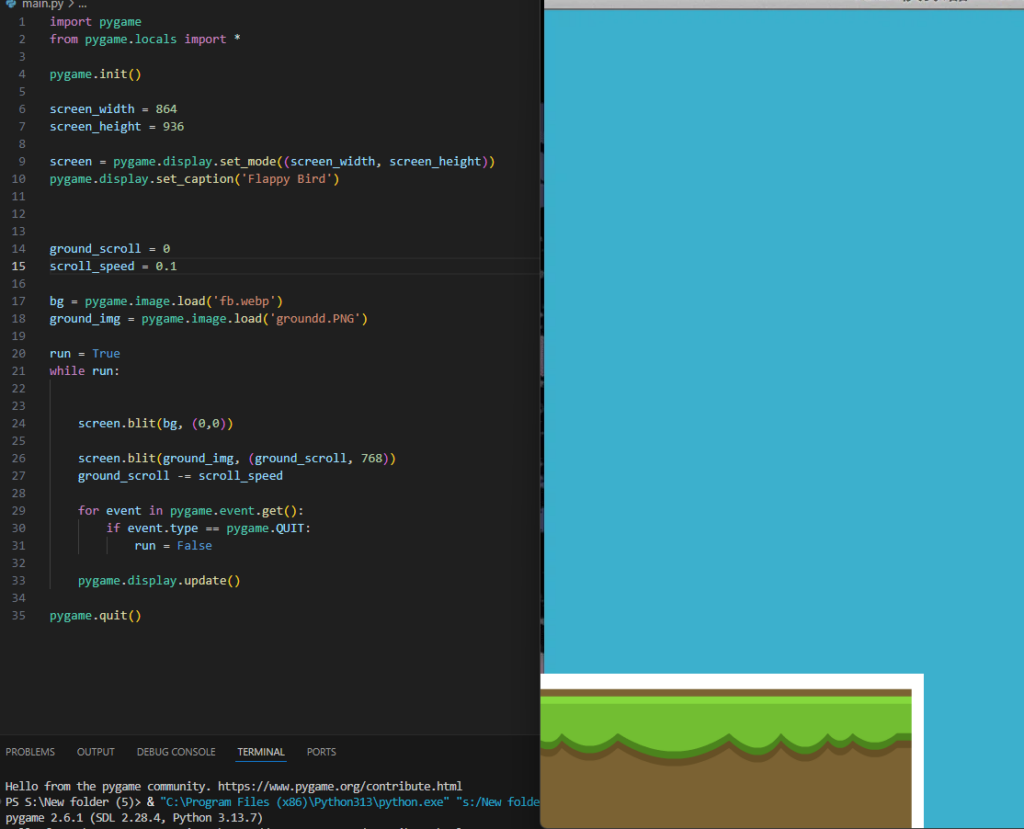Switch to the DEBUG CONSOLE tab
Viewport: 1024px width, 829px height.
[176, 752]
